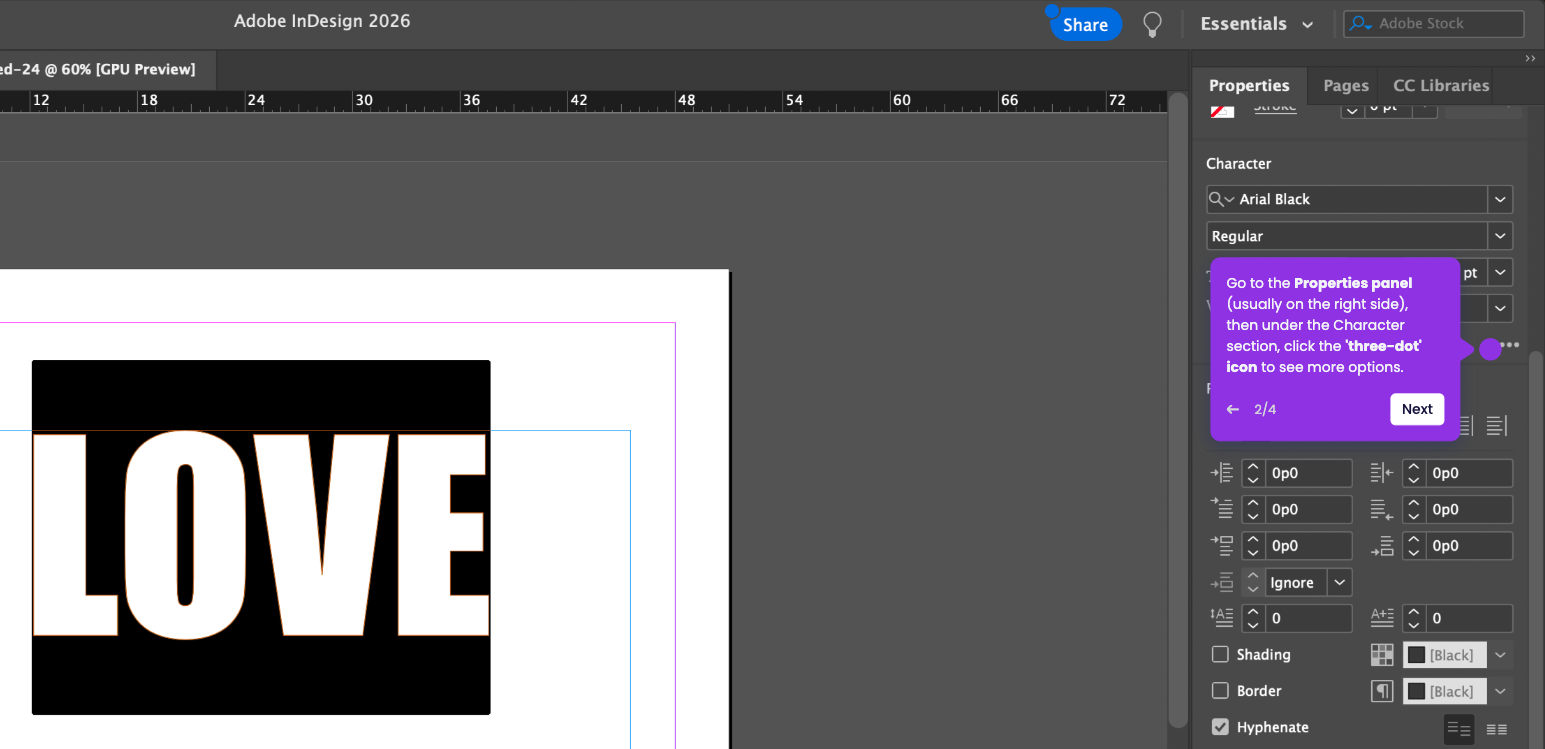1545x749 pixels.
Task: Increase drop cap lines with up arrow
Action: (x=1253, y=612)
